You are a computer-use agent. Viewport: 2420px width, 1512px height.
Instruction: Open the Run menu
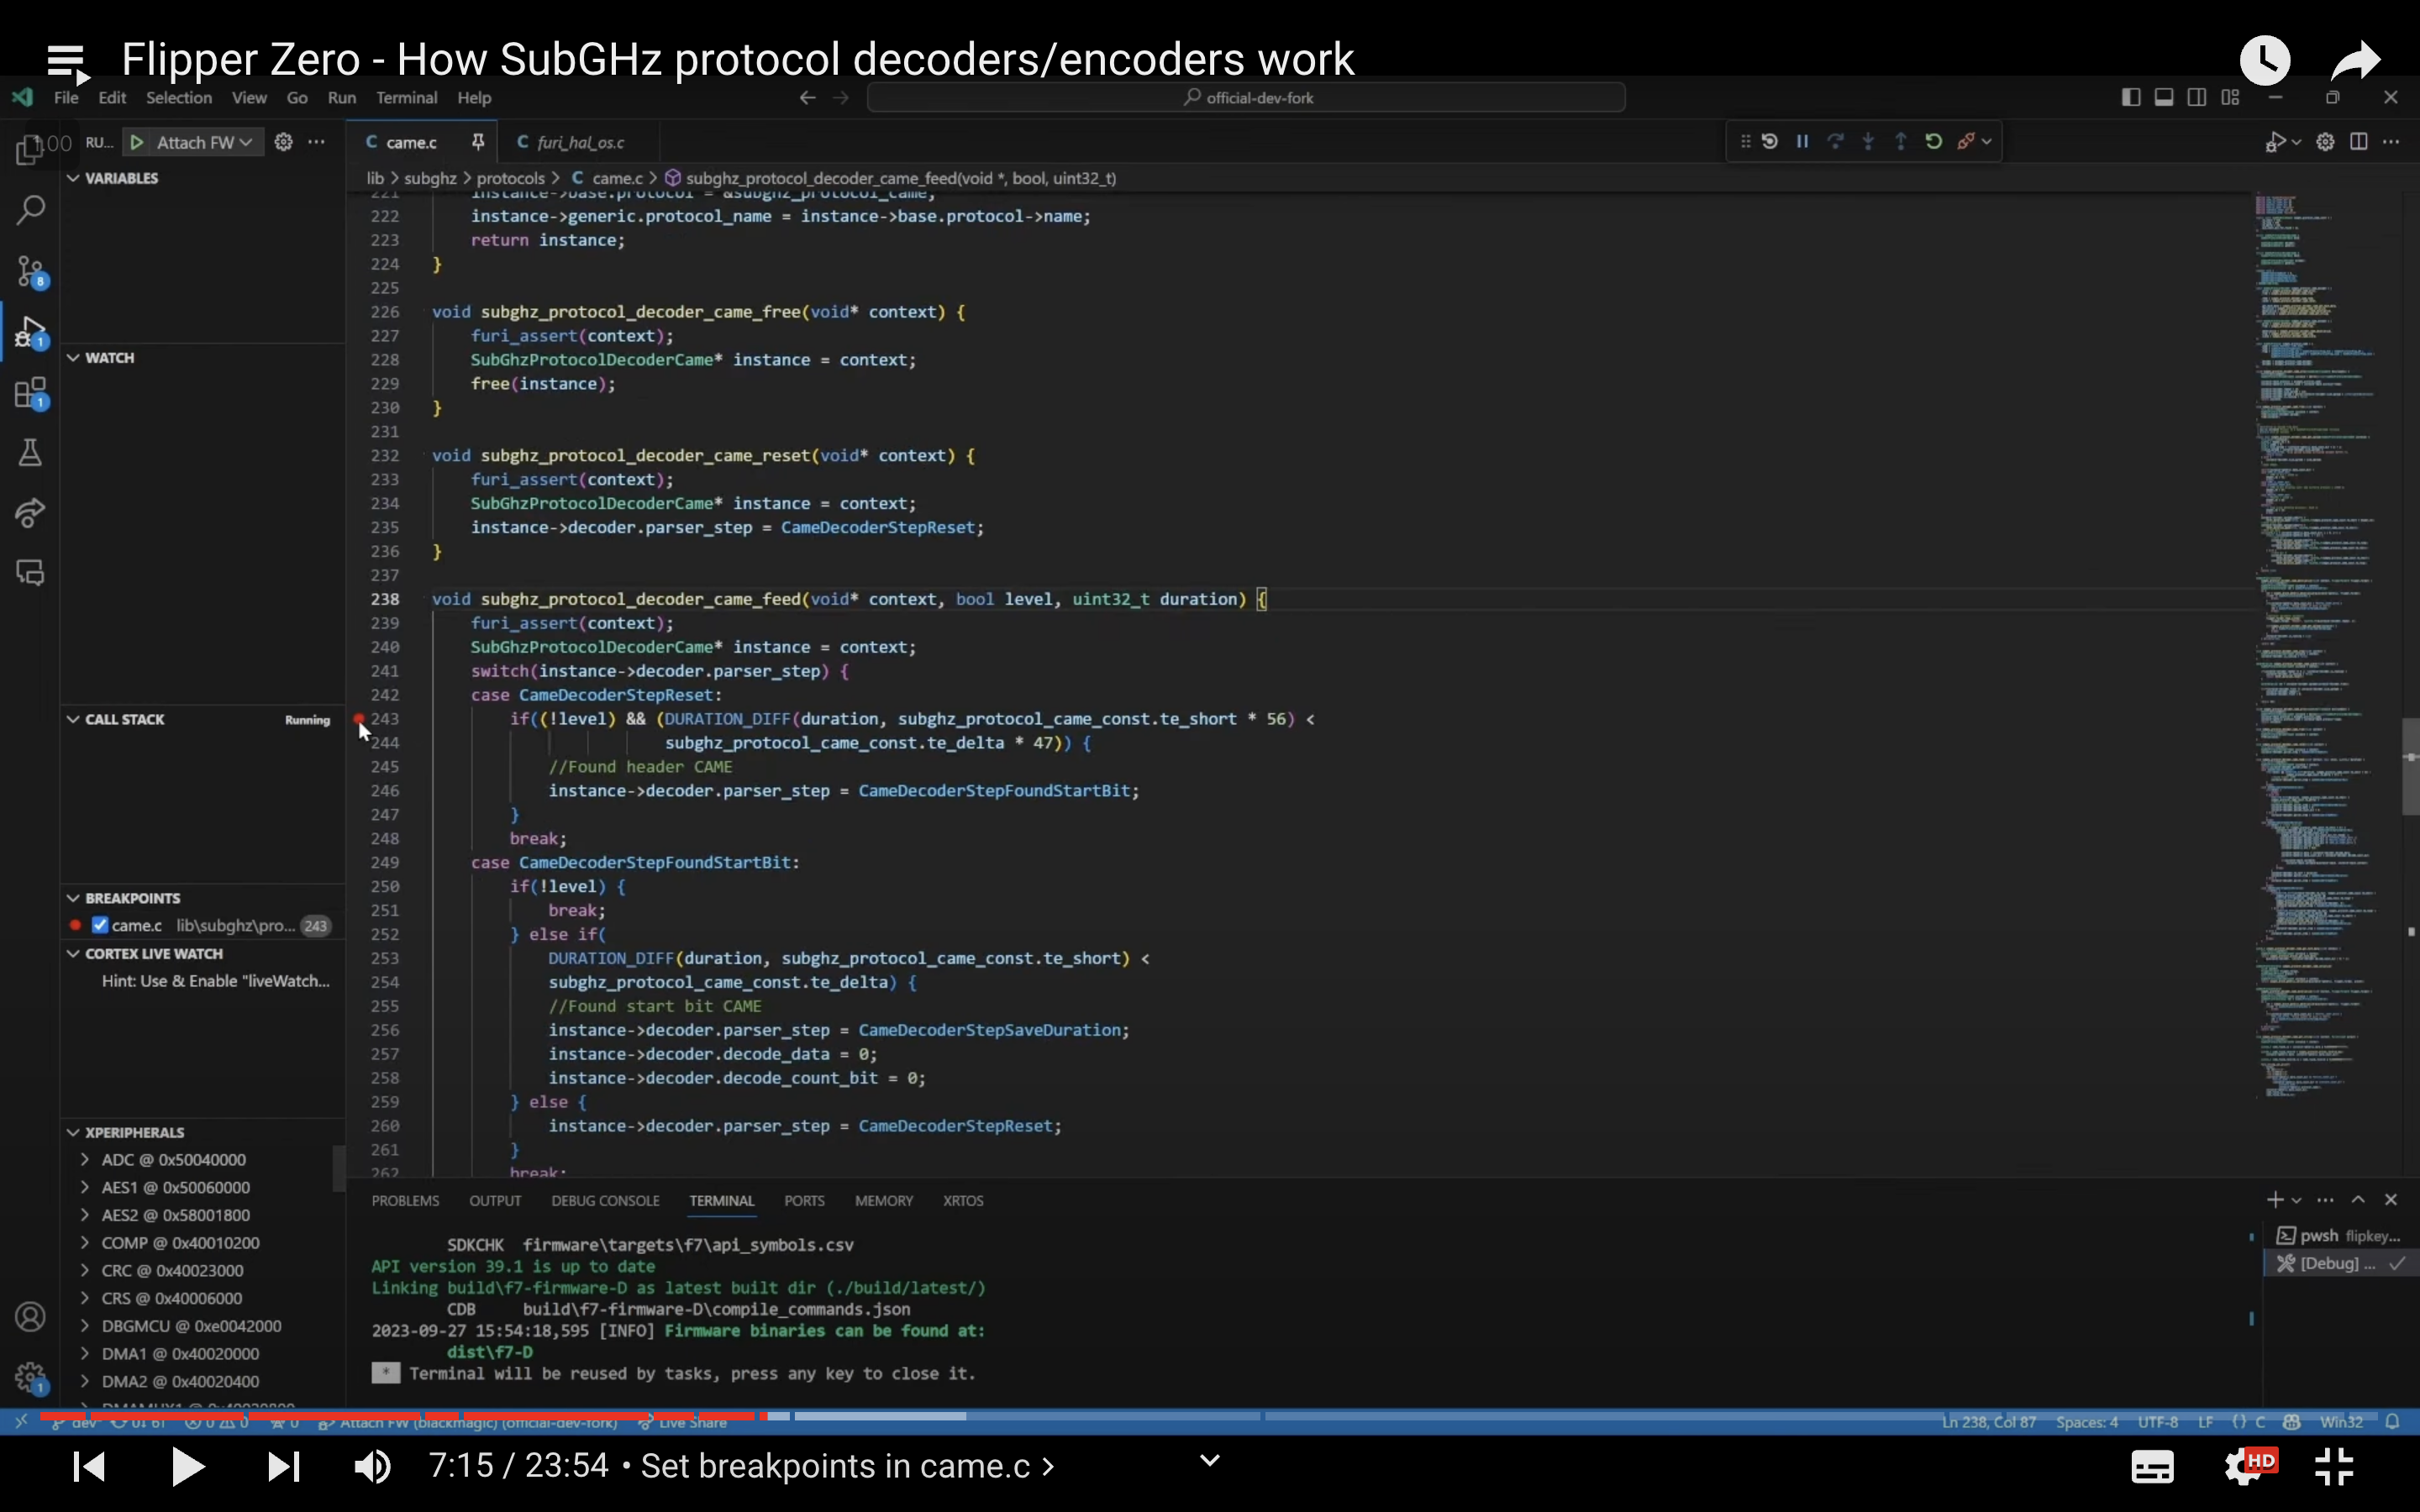[x=342, y=97]
